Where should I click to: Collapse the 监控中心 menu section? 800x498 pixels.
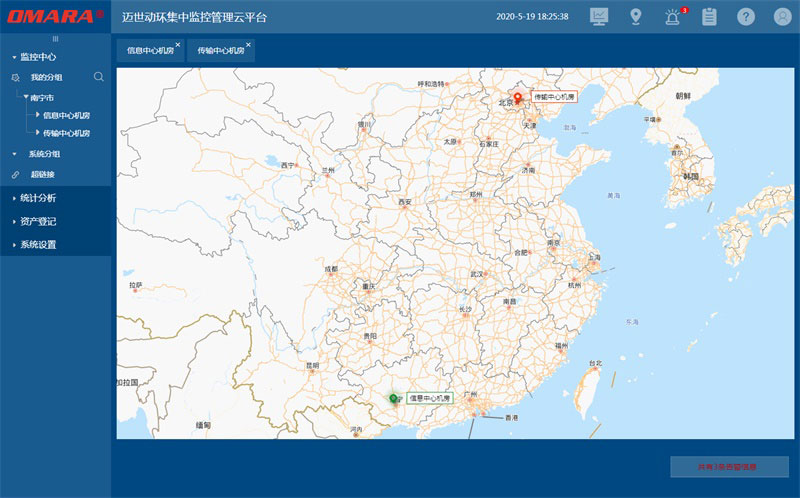(40, 57)
